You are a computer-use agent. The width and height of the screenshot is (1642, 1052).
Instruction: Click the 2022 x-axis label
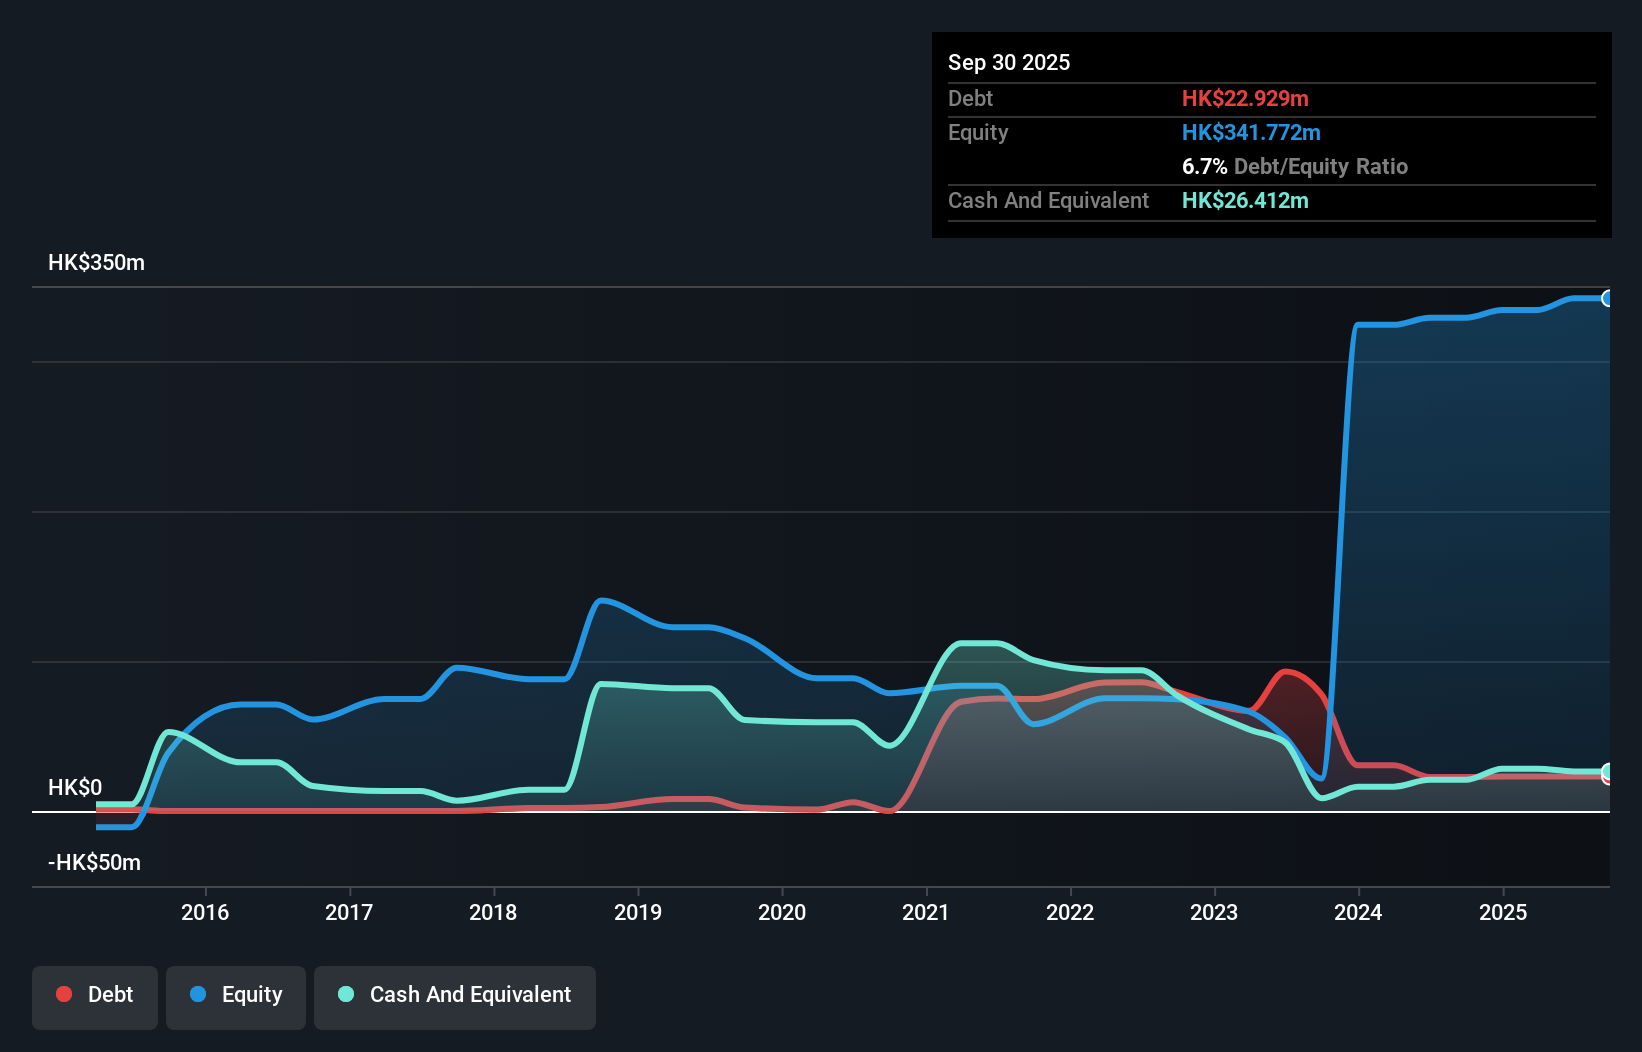click(x=1070, y=912)
